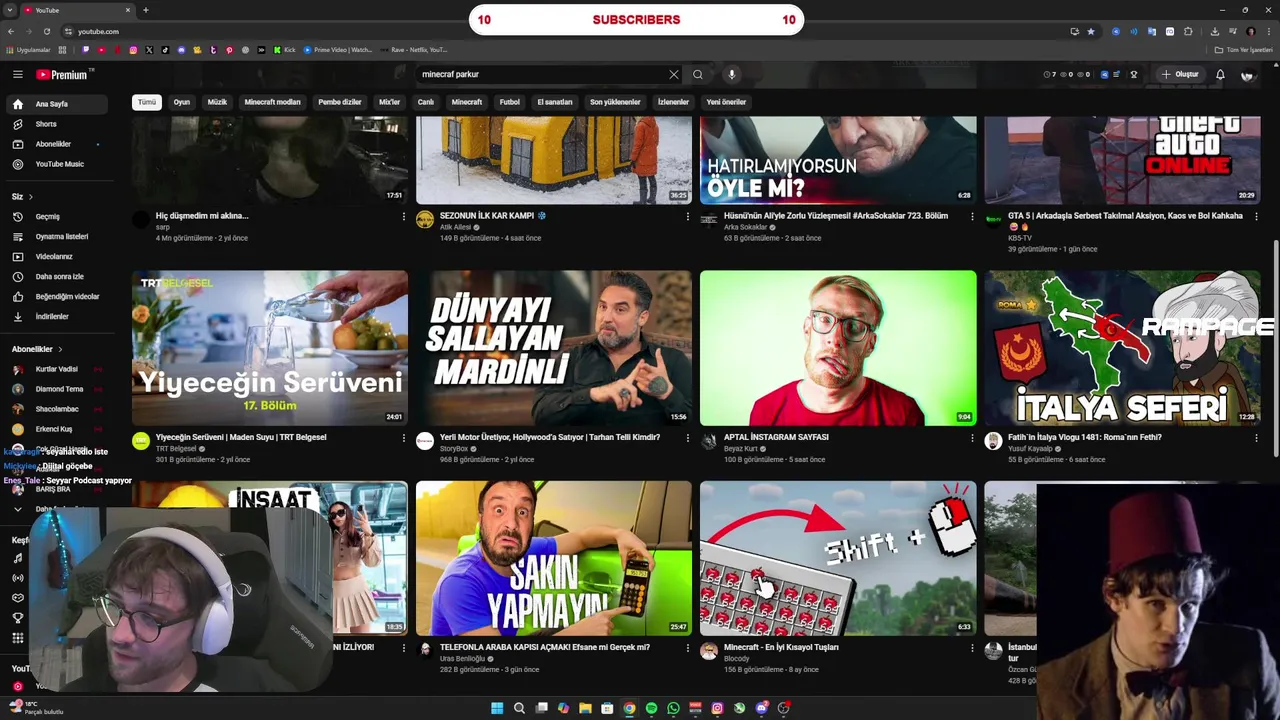Open the Beyaz Kurt channel link

pos(741,449)
